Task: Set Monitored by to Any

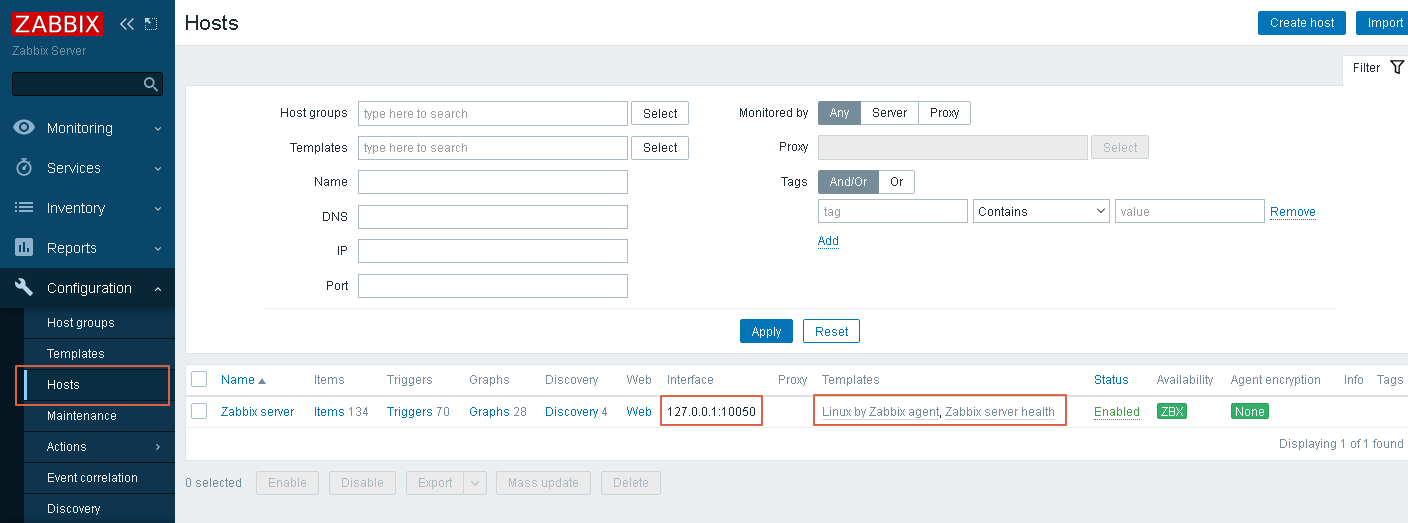Action: click(839, 113)
